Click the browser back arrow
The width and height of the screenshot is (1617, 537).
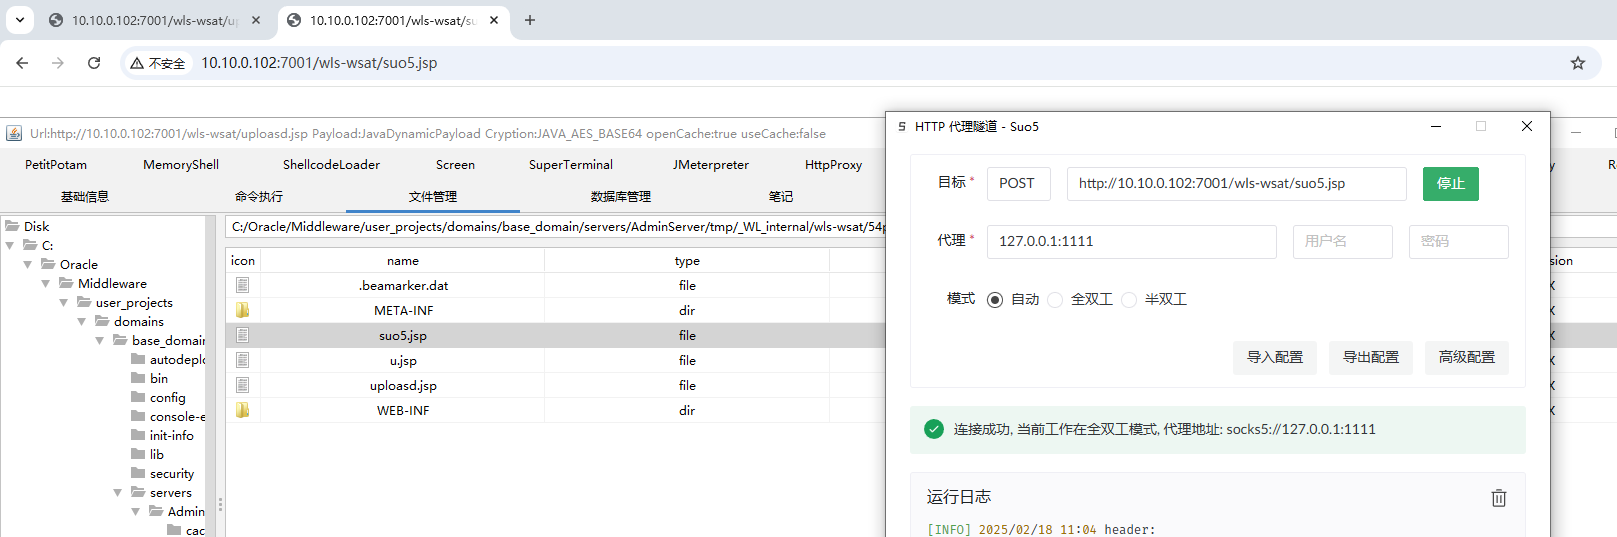click(22, 63)
